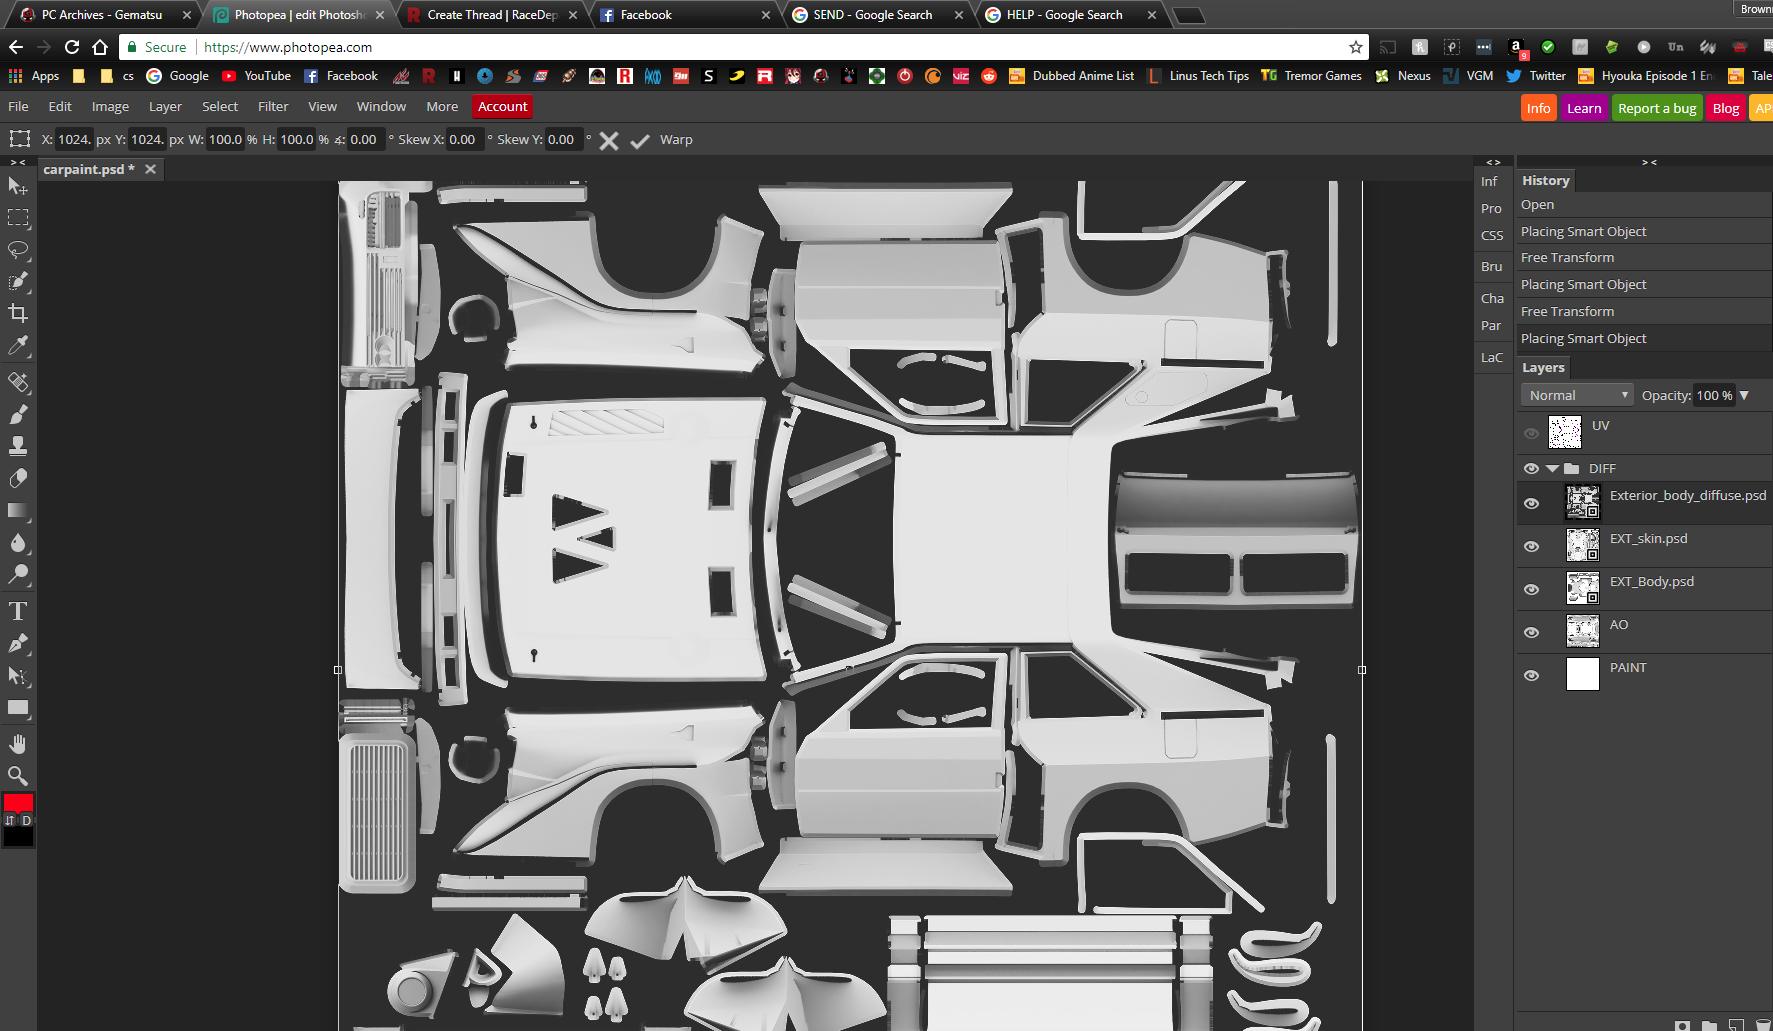Image resolution: width=1773 pixels, height=1031 pixels.
Task: Confirm the transform with checkmark
Action: [640, 140]
